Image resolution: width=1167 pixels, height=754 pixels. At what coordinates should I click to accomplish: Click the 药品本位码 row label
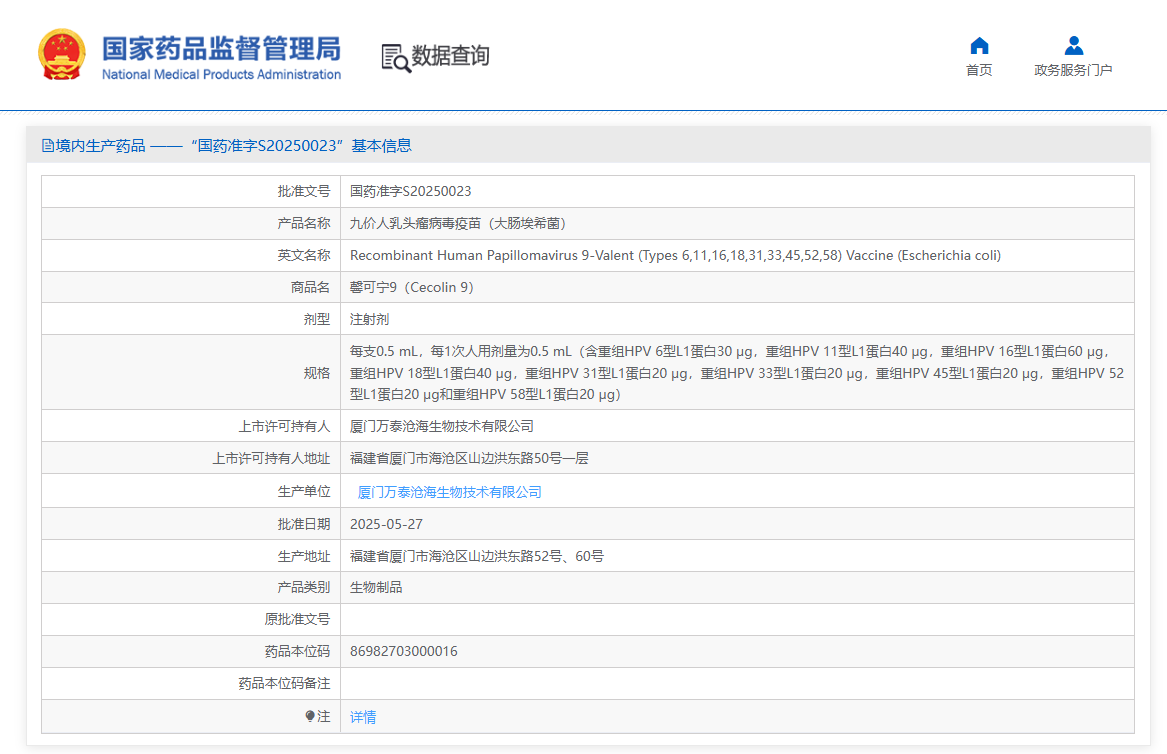click(297, 651)
